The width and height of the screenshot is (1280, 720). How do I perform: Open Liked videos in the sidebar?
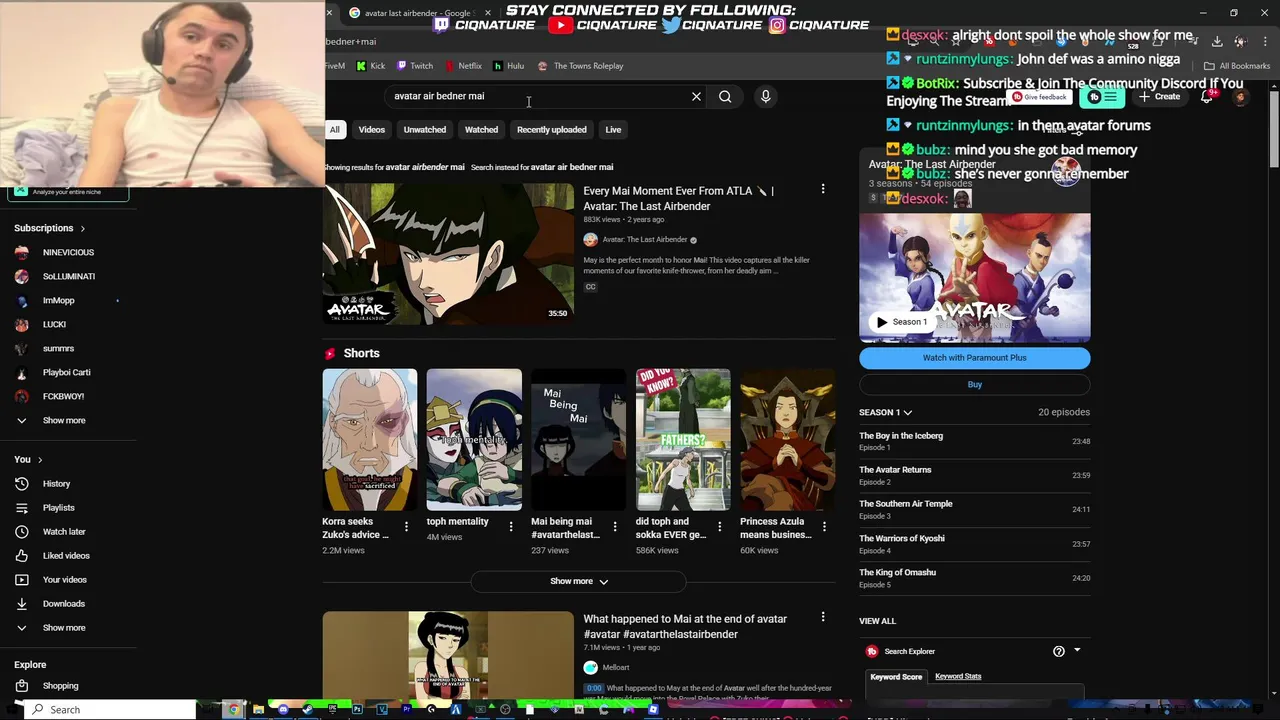pyautogui.click(x=68, y=556)
